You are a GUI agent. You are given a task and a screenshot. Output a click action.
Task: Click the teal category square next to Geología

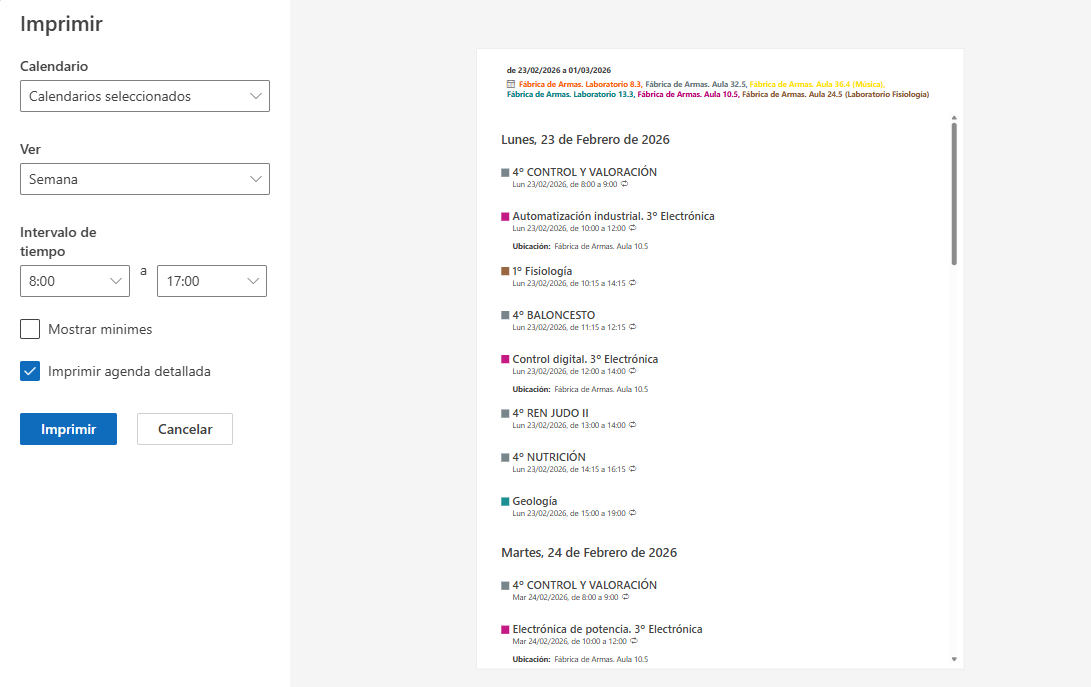pyautogui.click(x=504, y=500)
